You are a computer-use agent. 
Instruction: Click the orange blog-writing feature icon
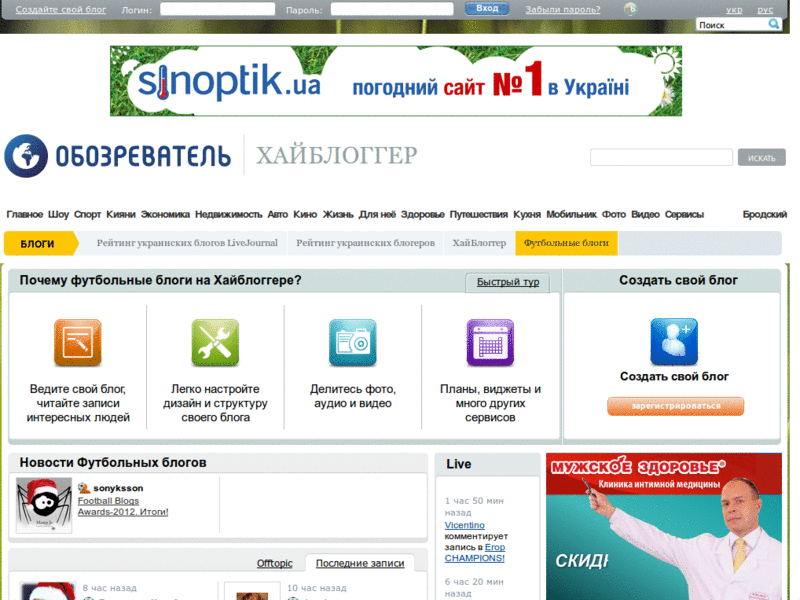(78, 342)
